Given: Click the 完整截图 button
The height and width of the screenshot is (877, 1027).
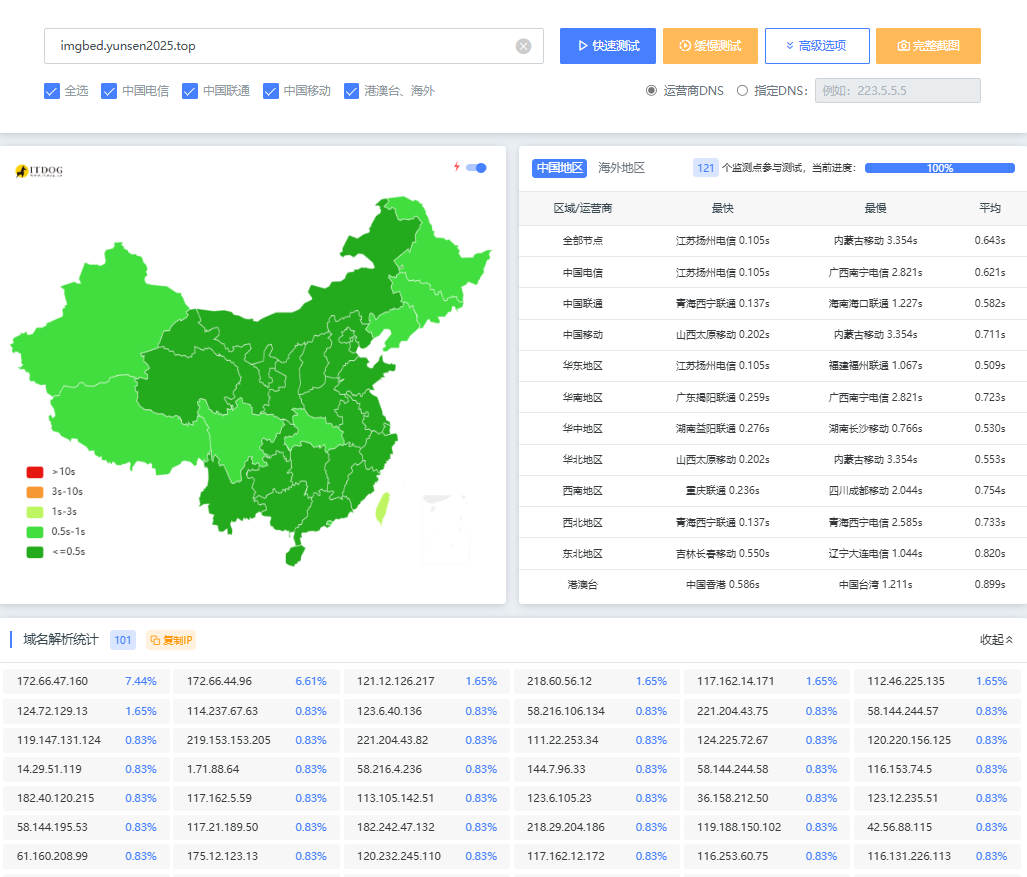Looking at the screenshot, I should click(x=928, y=46).
